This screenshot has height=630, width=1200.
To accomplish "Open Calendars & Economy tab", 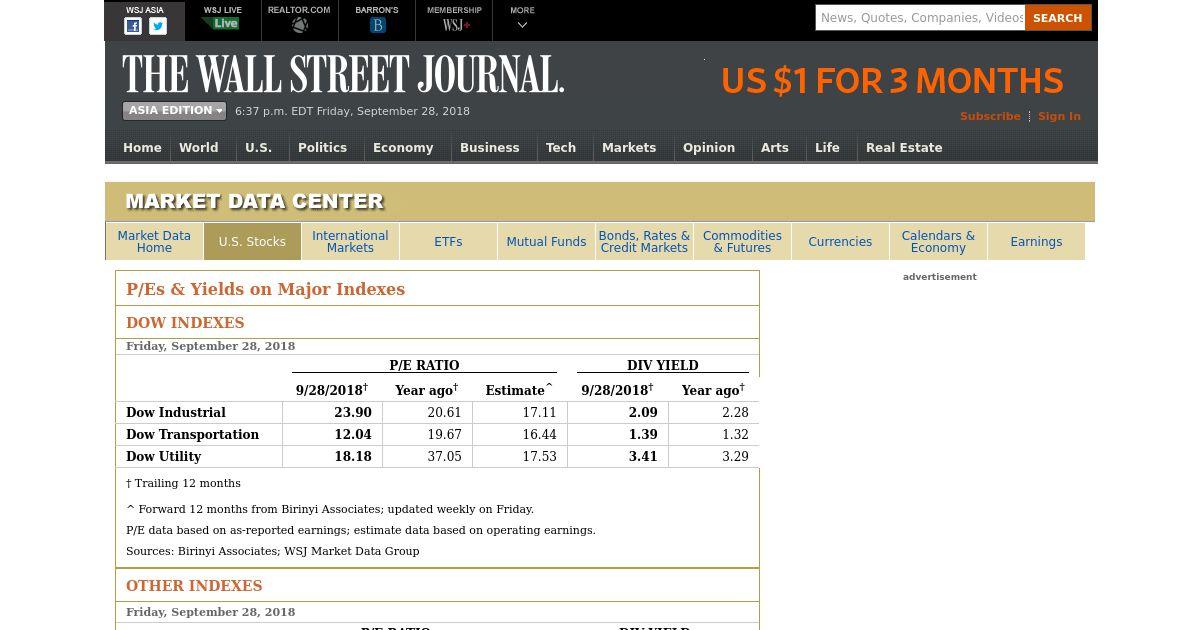I will (938, 242).
